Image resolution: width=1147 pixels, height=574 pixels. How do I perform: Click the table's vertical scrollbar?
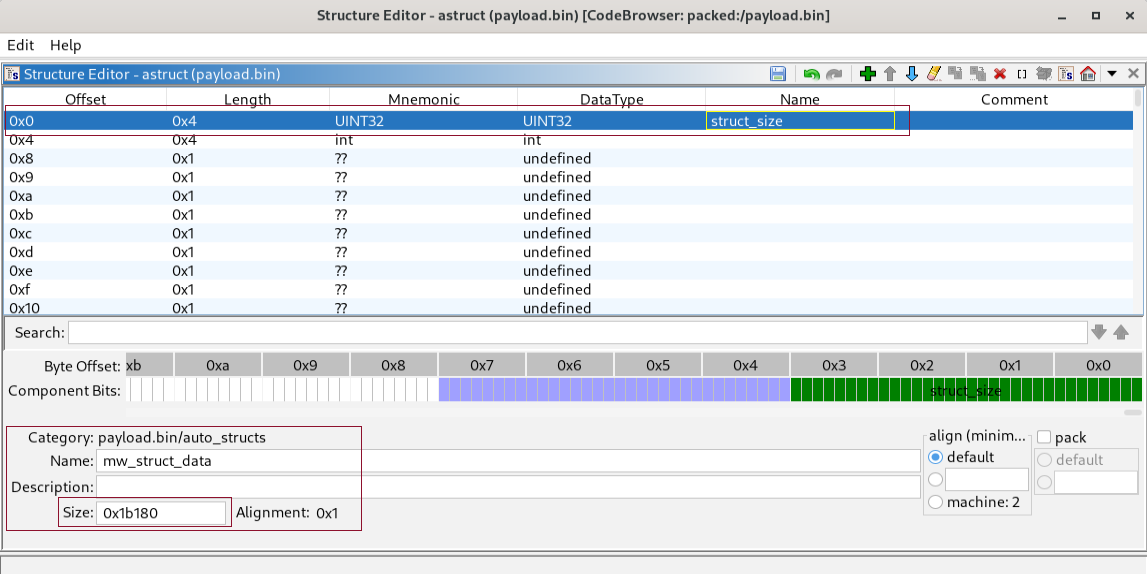tap(1137, 202)
